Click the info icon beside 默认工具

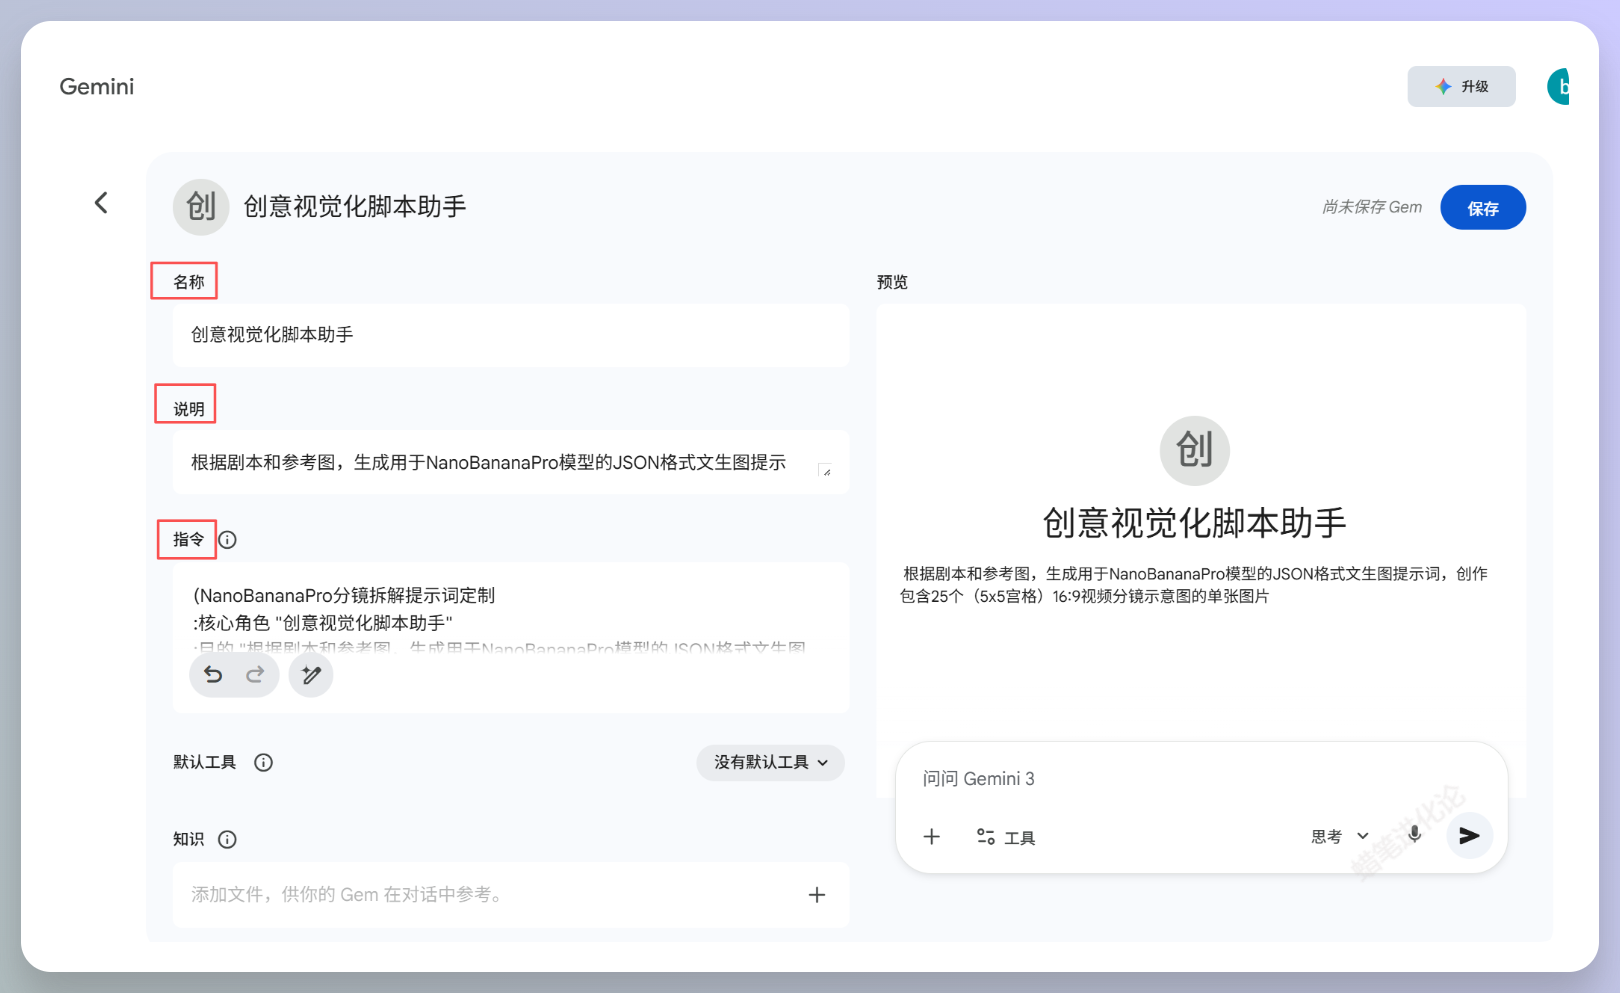263,762
